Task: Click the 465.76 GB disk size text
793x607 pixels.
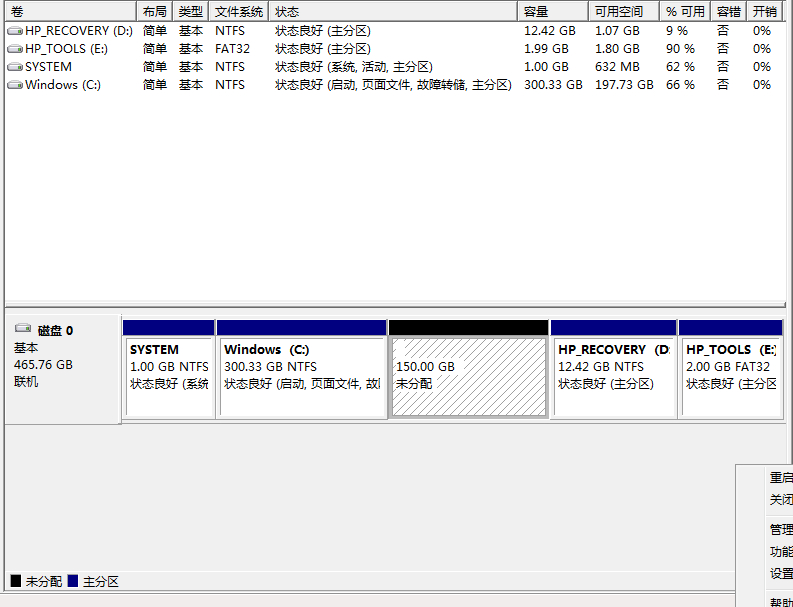Action: (x=43, y=365)
